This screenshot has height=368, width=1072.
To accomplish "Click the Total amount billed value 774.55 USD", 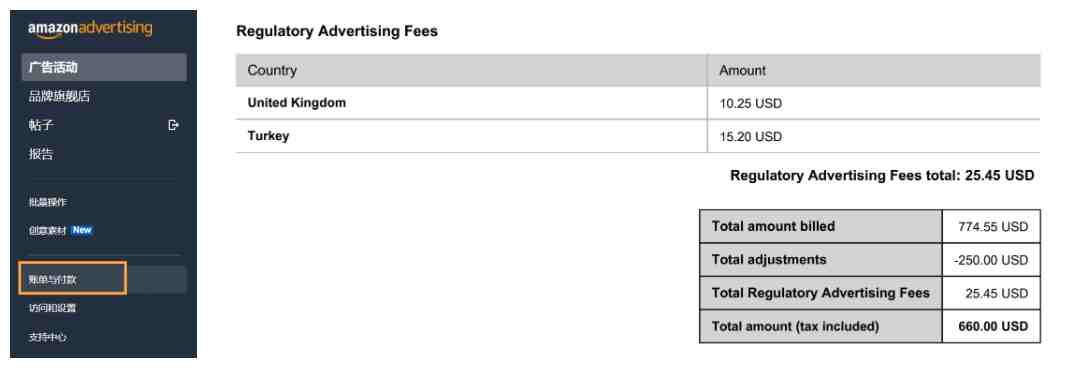I will (993, 227).
